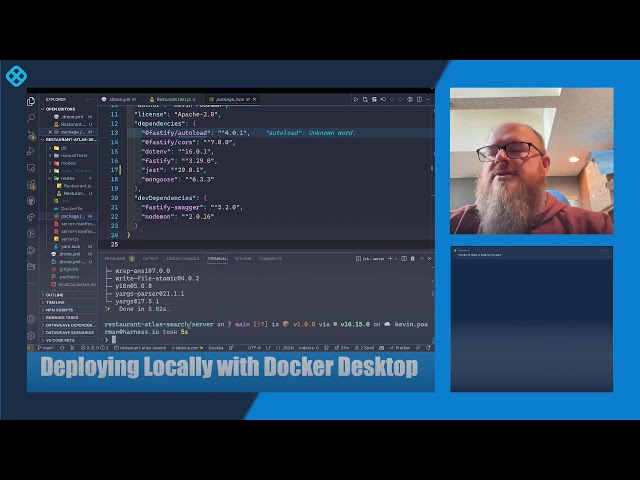Click sync changes icon in status bar
The width and height of the screenshot is (640, 480).
tap(62, 348)
